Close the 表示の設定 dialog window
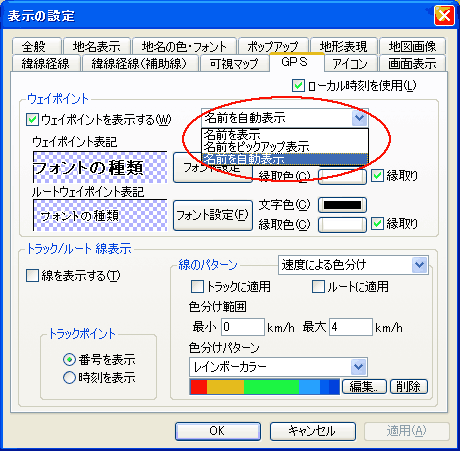Screen dimensions: 460x451 click(444, 15)
